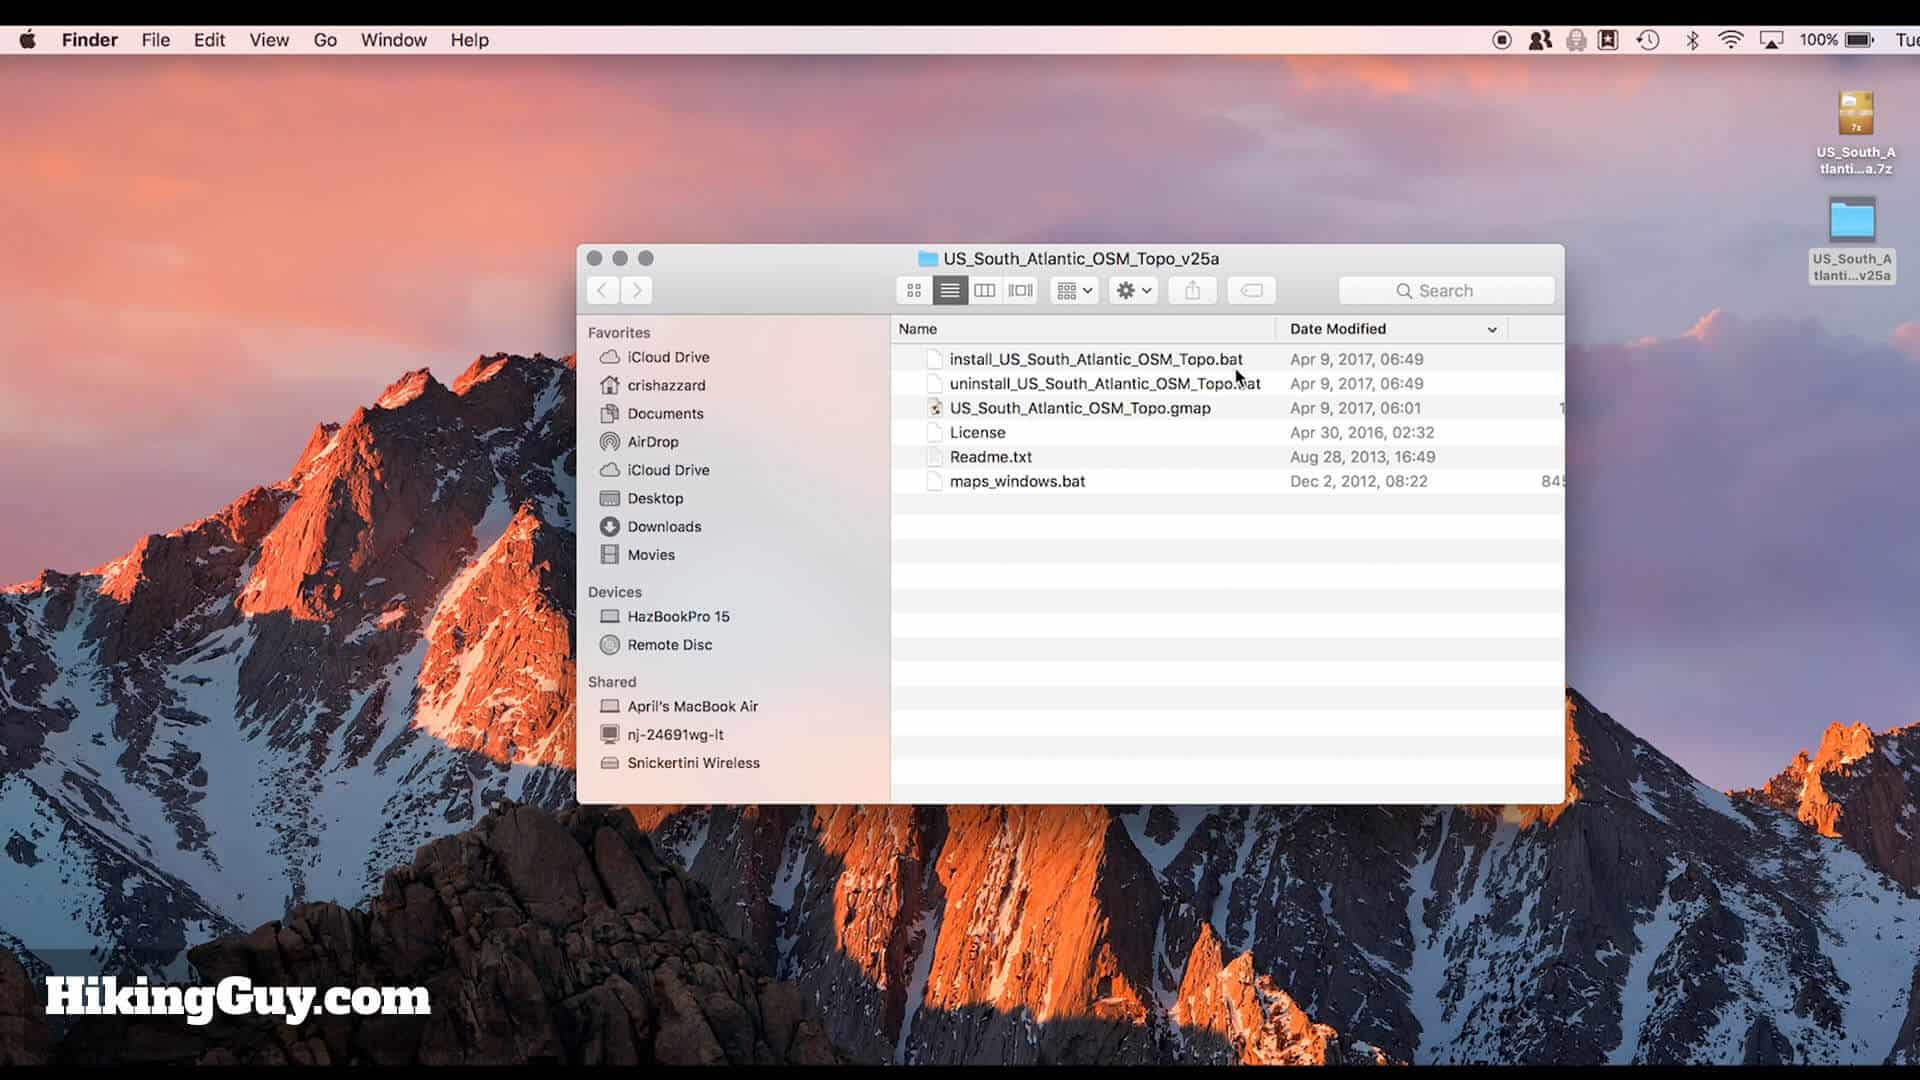
Task: Open the Go menu
Action: 325,40
